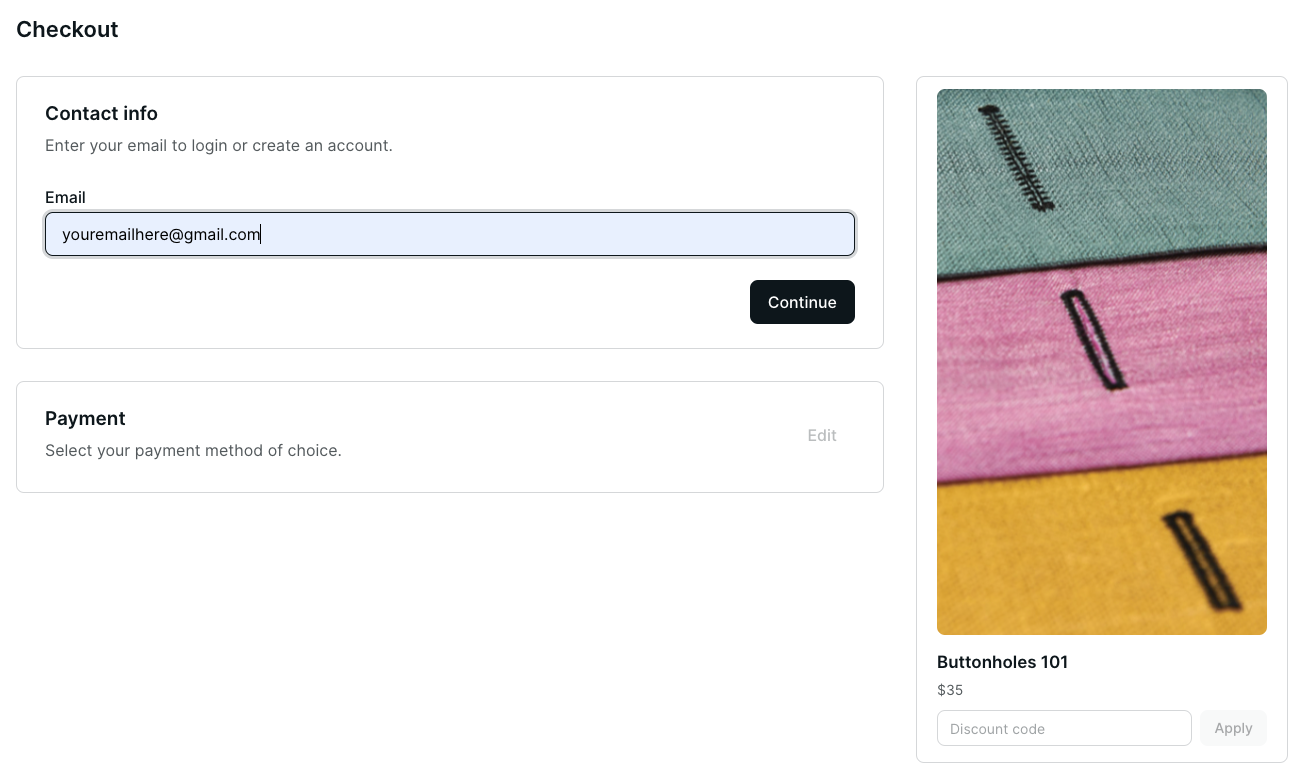Screen dimensions: 1304x774
Task: Click the text cursor position in the email field
Action: [x=261, y=233]
